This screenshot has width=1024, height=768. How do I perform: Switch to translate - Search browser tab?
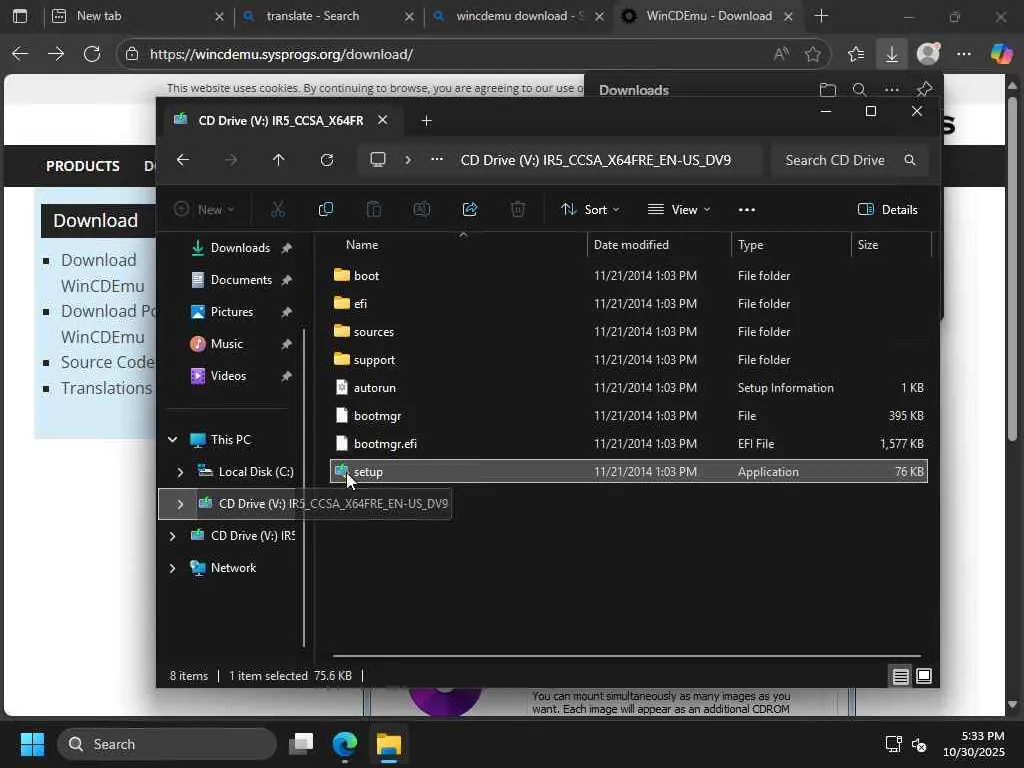(327, 16)
